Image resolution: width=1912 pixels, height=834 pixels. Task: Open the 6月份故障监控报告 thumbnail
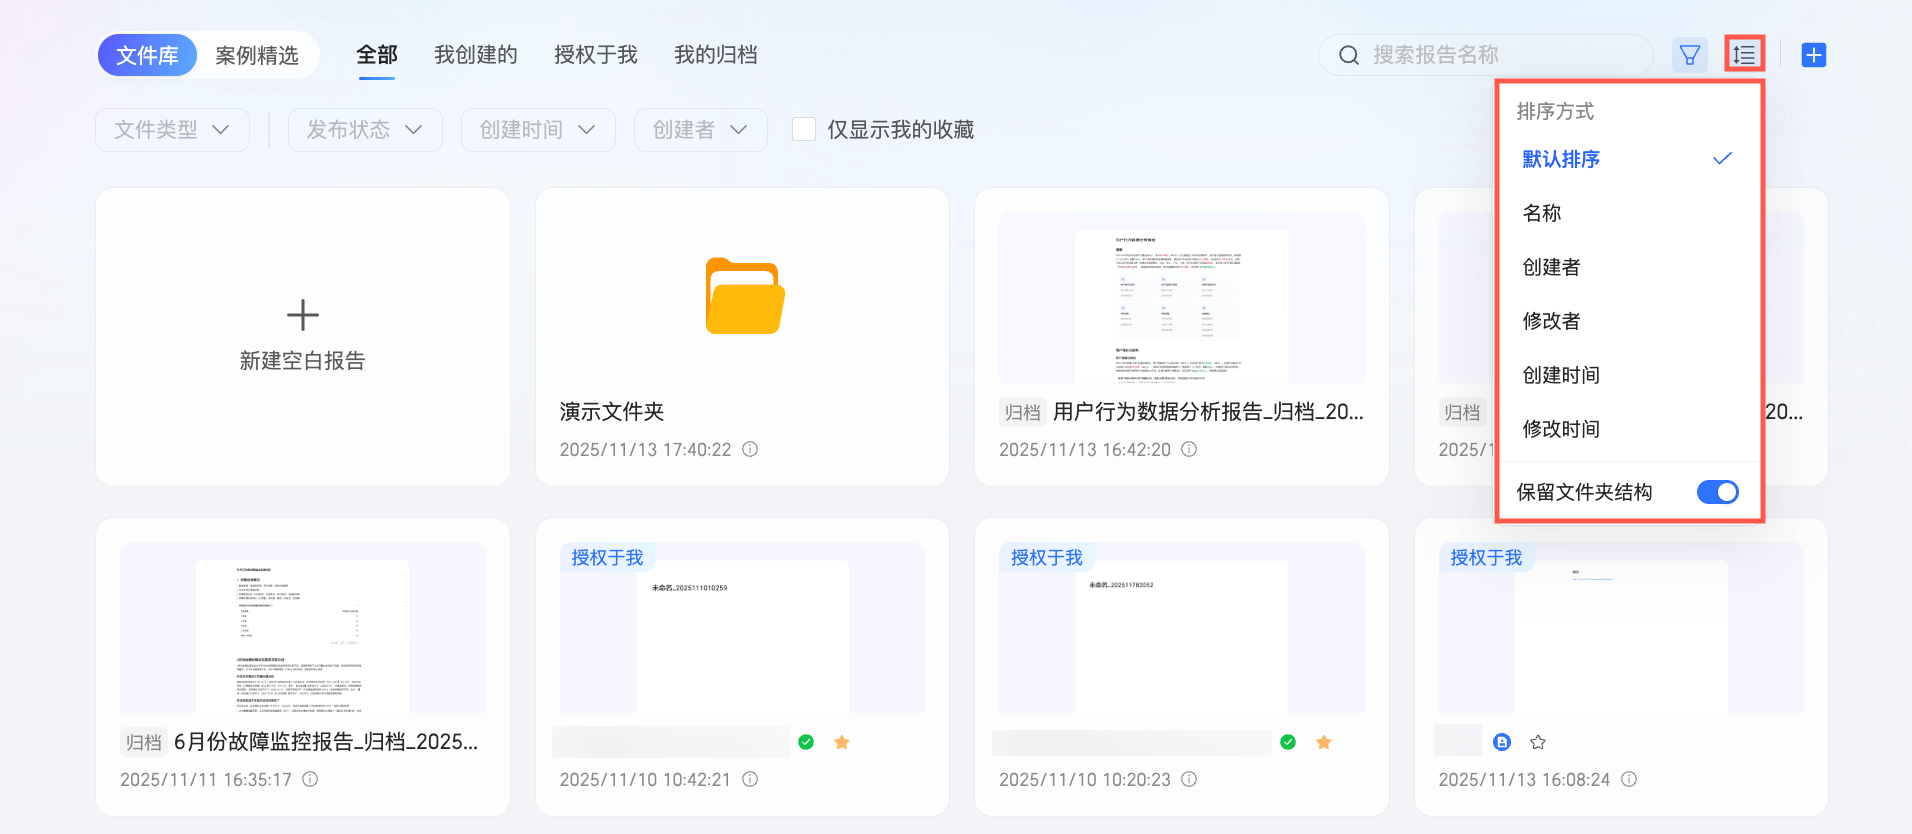click(303, 627)
